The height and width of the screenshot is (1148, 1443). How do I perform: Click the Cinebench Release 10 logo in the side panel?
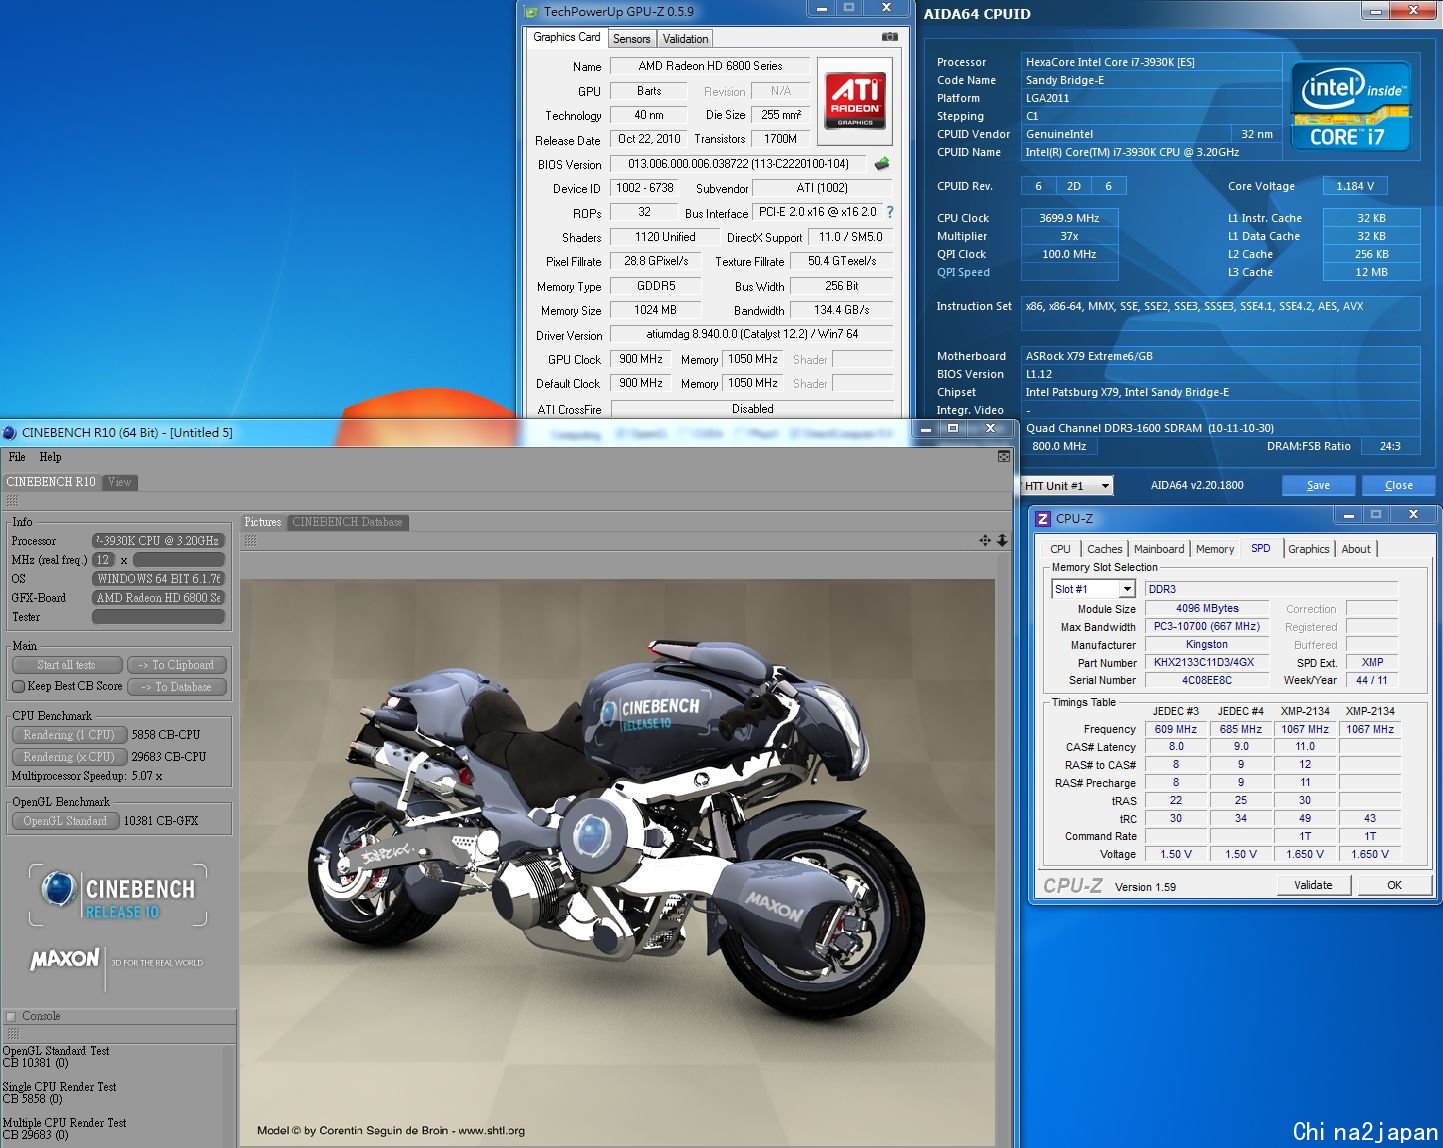coord(118,895)
